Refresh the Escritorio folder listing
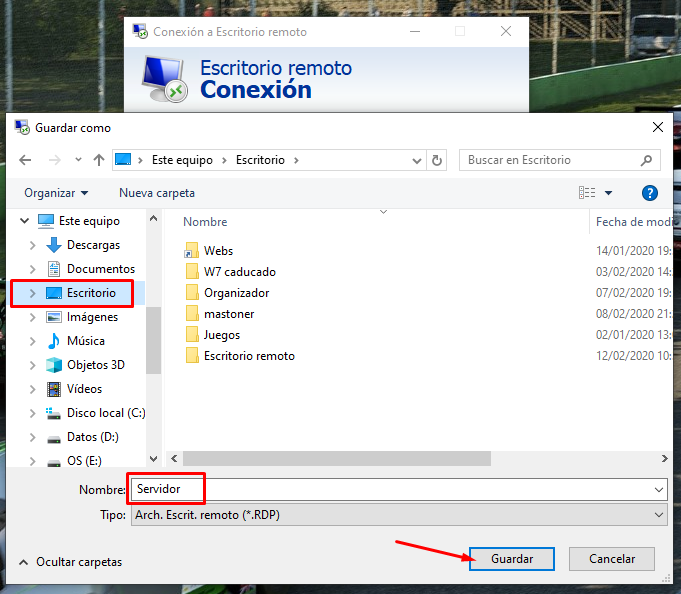Image resolution: width=681 pixels, height=594 pixels. (x=437, y=160)
